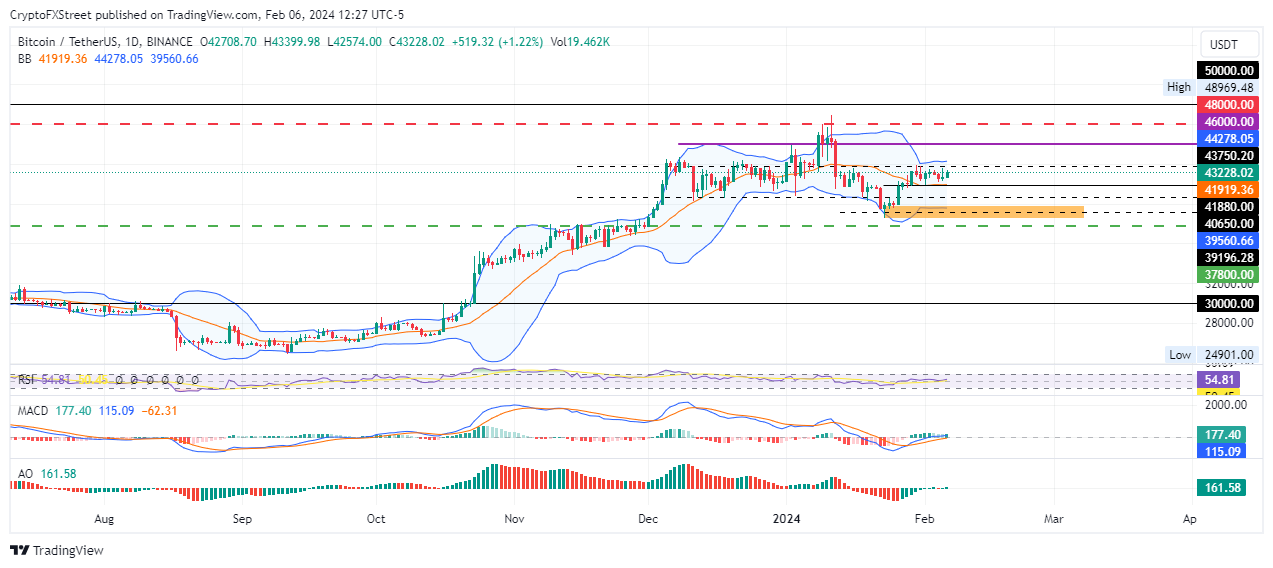Select the 30000.00 black price level label
This screenshot has width=1273, height=568.
[1227, 303]
